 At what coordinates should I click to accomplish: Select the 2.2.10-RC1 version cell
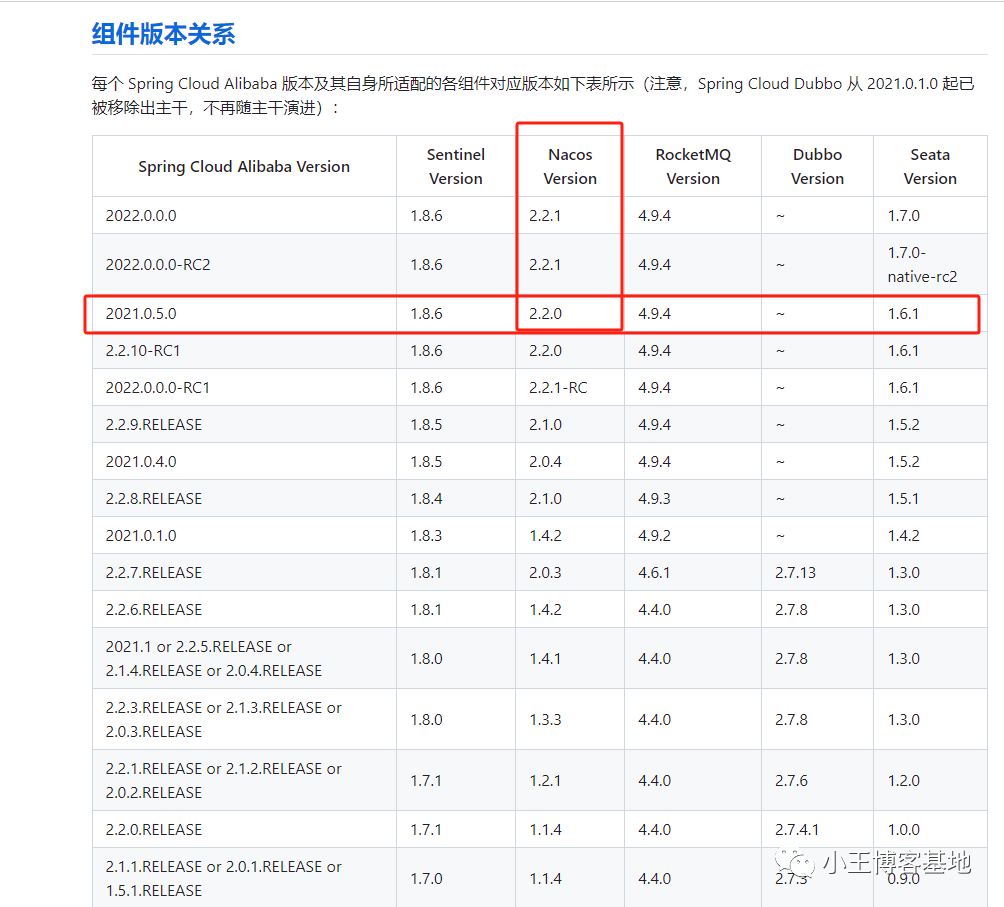pyautogui.click(x=143, y=351)
